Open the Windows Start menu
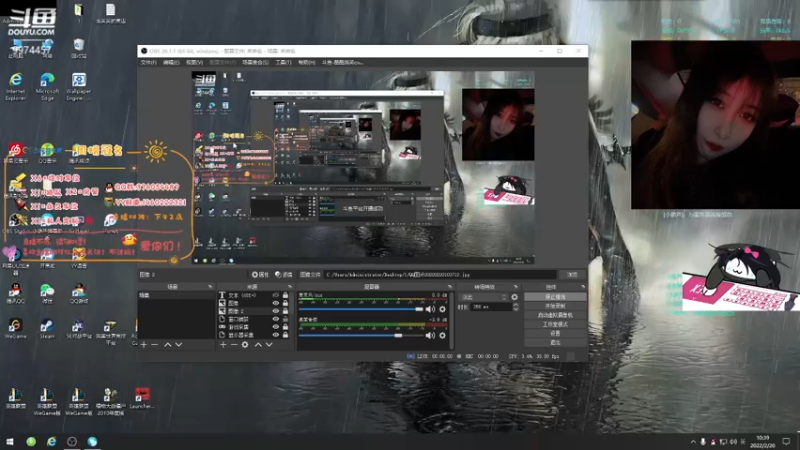Image resolution: width=800 pixels, height=450 pixels. pos(10,441)
